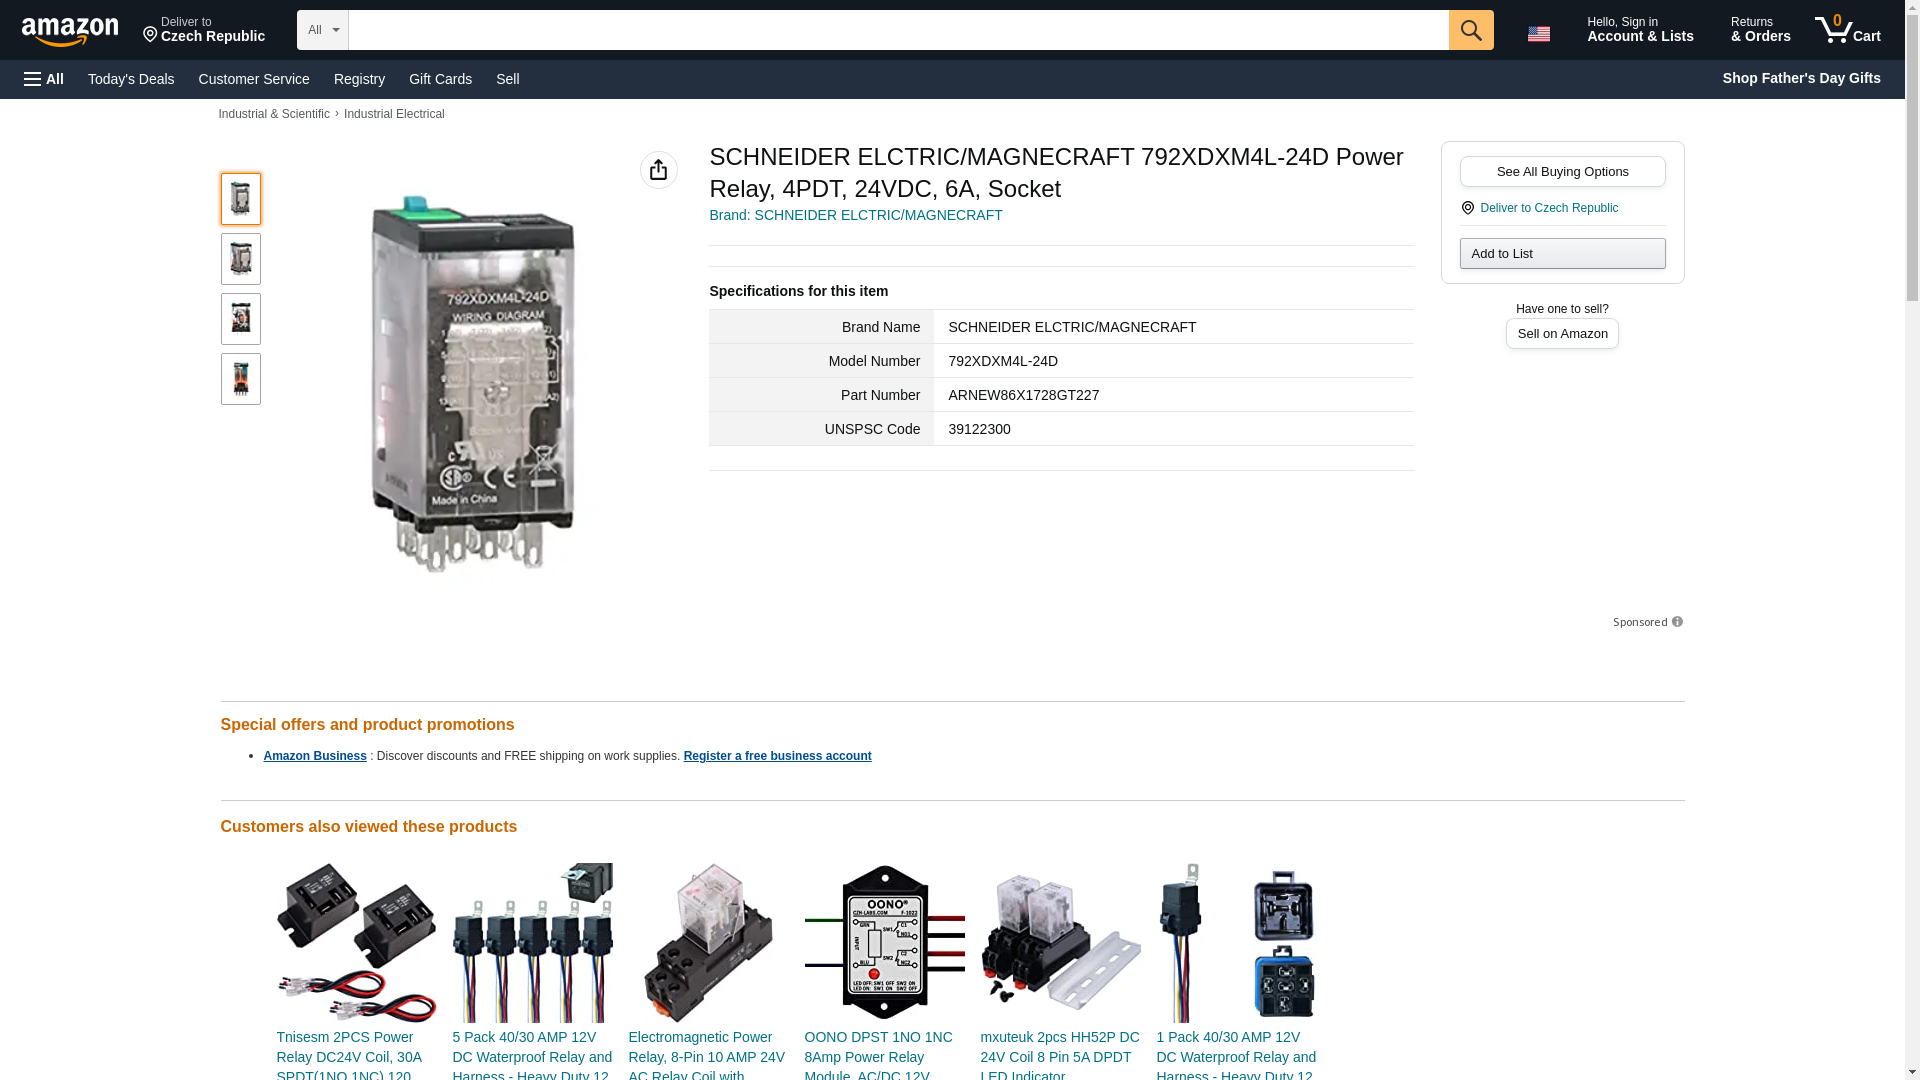This screenshot has height=1080, width=1920.
Task: Click Register a free business account link
Action: click(777, 756)
